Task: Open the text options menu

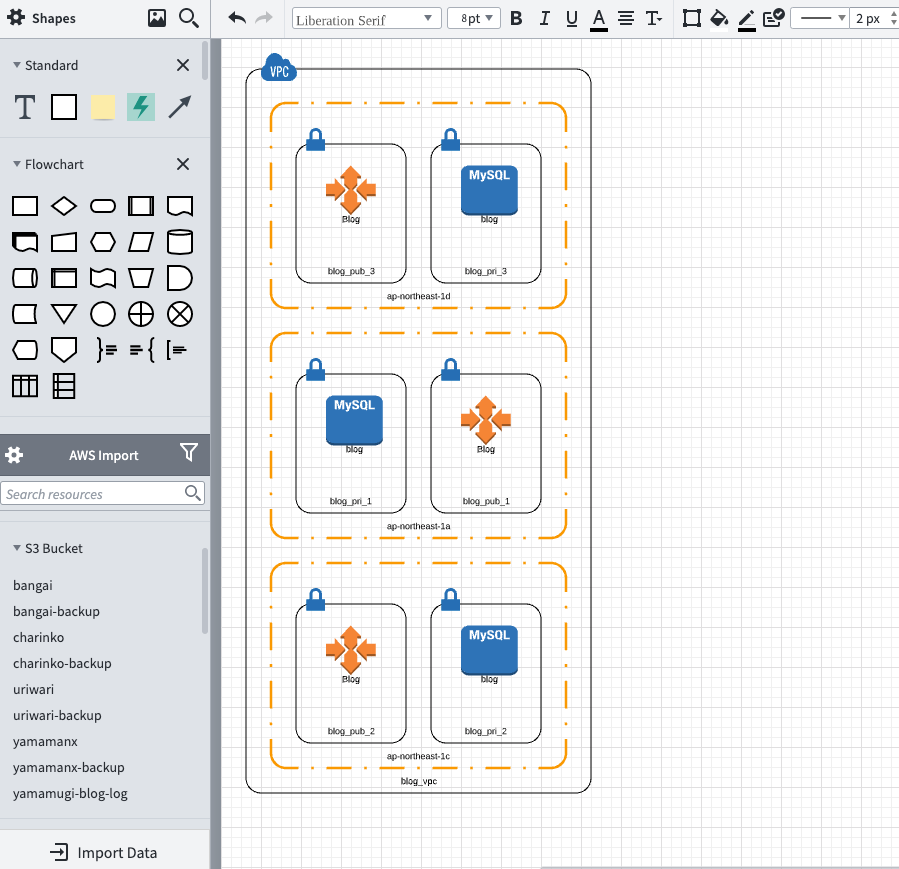Action: pyautogui.click(x=654, y=18)
